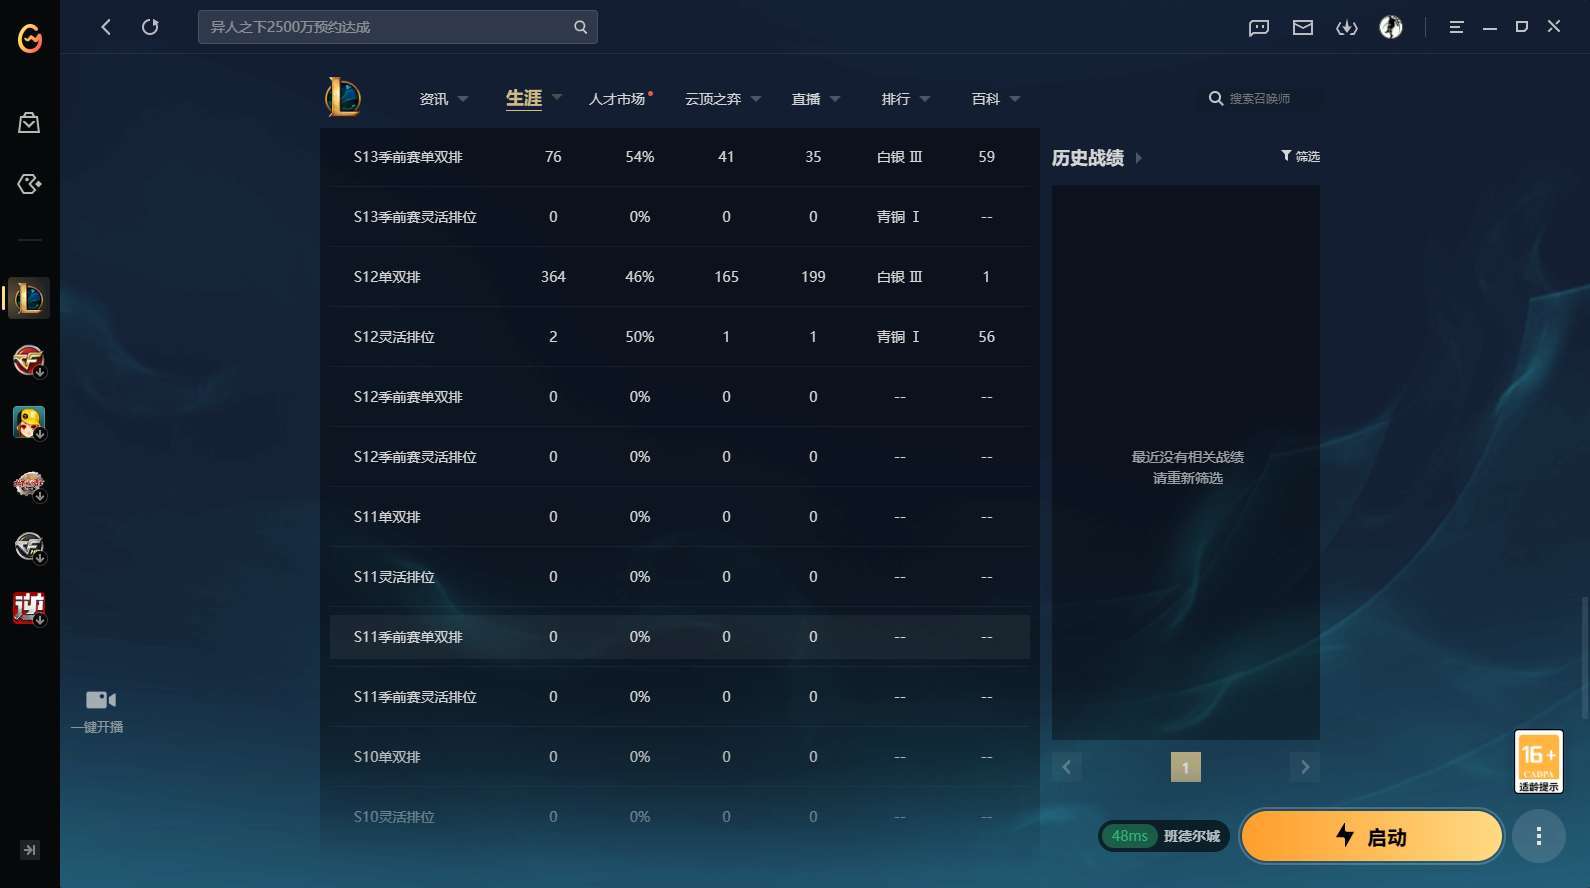Screen dimensions: 1590x888
Task: Open the chat messages icon
Action: 1259,27
